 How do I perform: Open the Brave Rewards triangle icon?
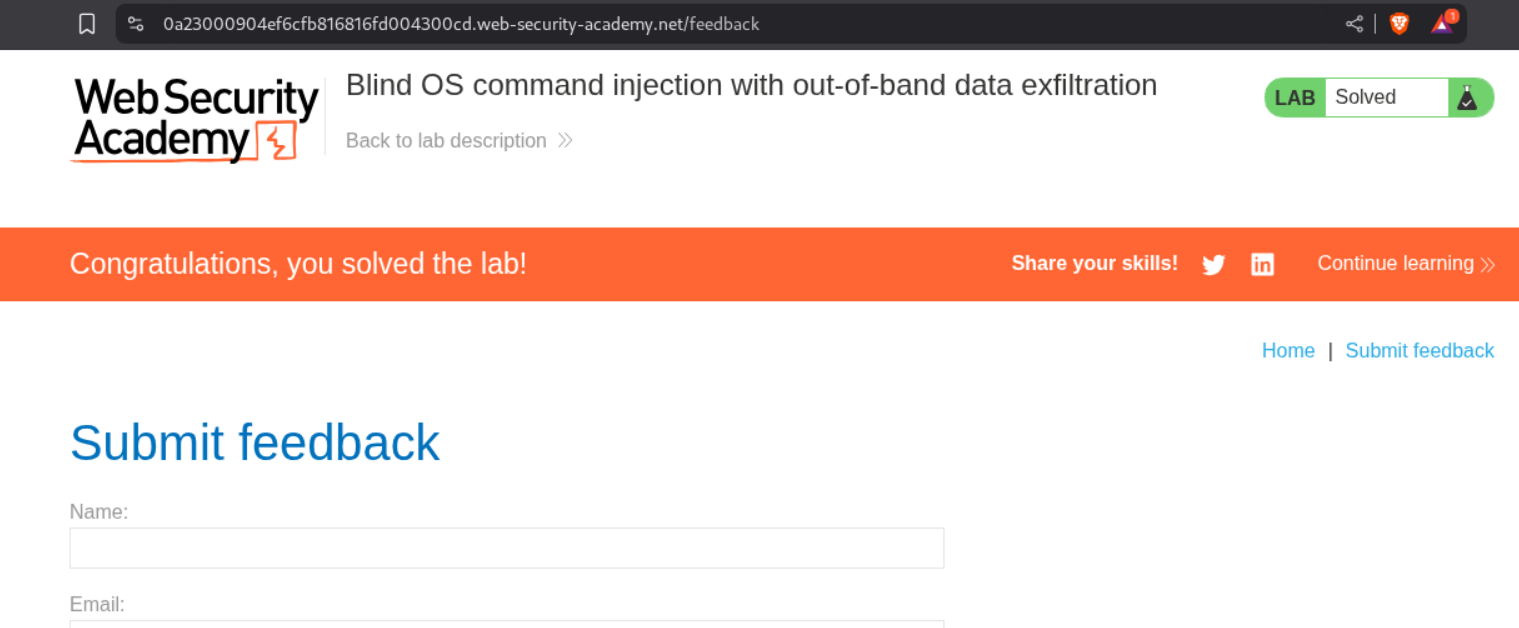1442,24
